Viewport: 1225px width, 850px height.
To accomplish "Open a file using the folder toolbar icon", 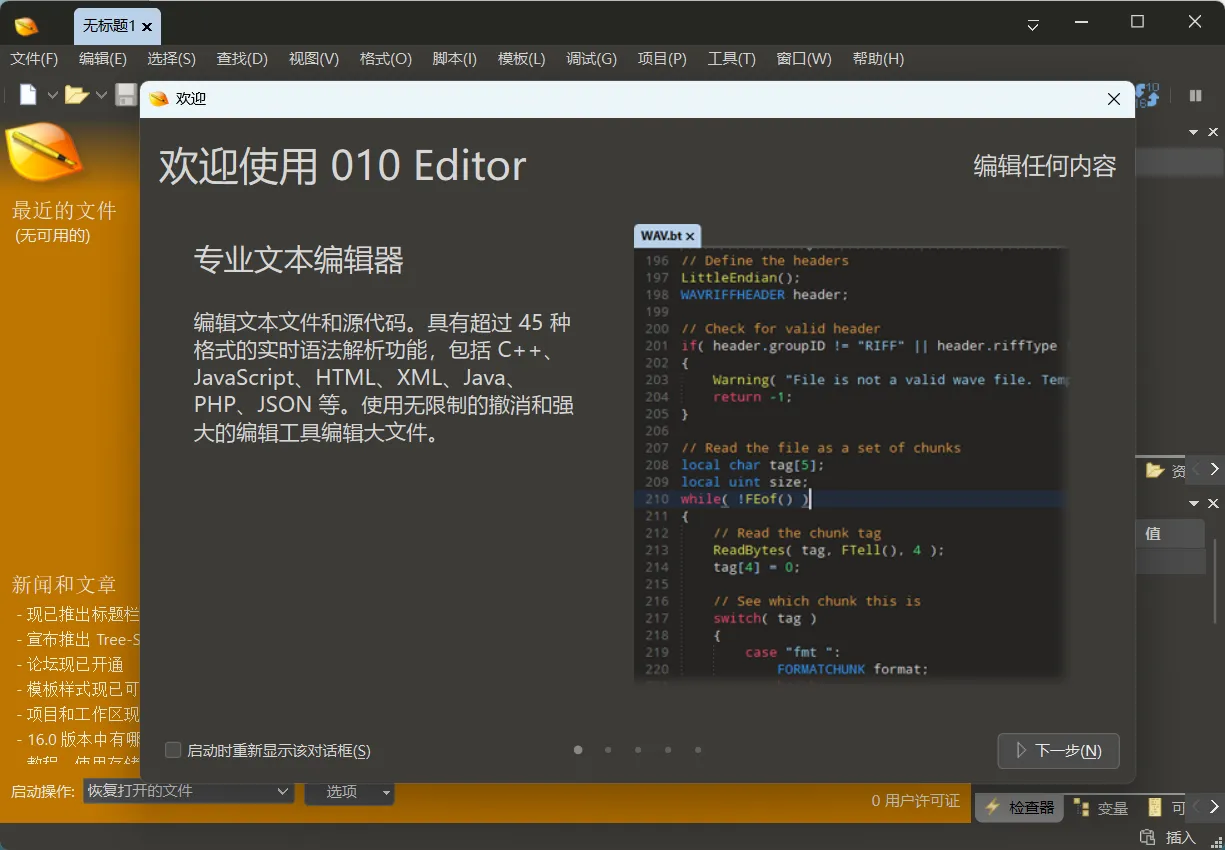I will click(x=77, y=94).
